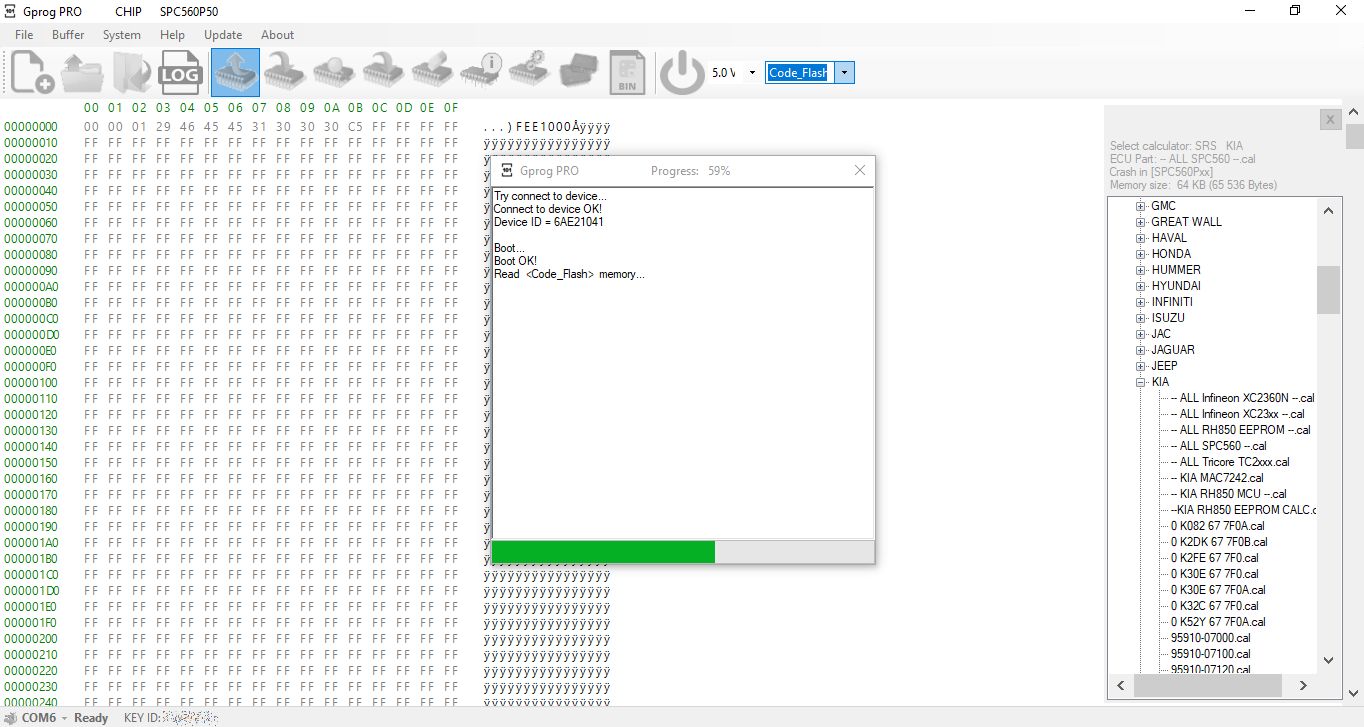
Task: Click the tree scrollbar left arrow
Action: (x=1120, y=685)
